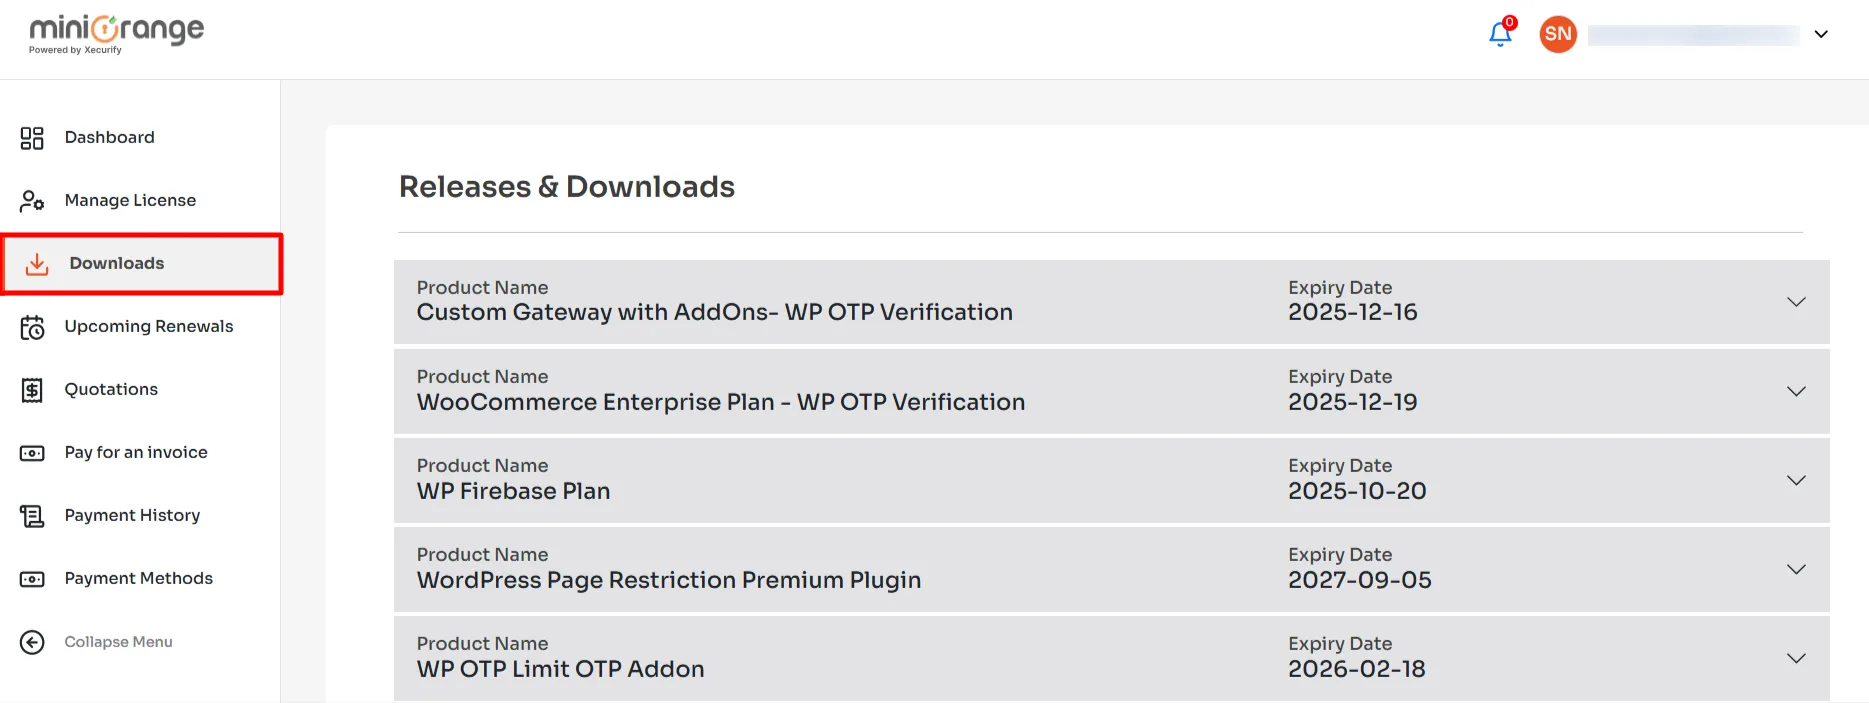Open the account dropdown arrow
The width and height of the screenshot is (1869, 703).
click(x=1821, y=34)
